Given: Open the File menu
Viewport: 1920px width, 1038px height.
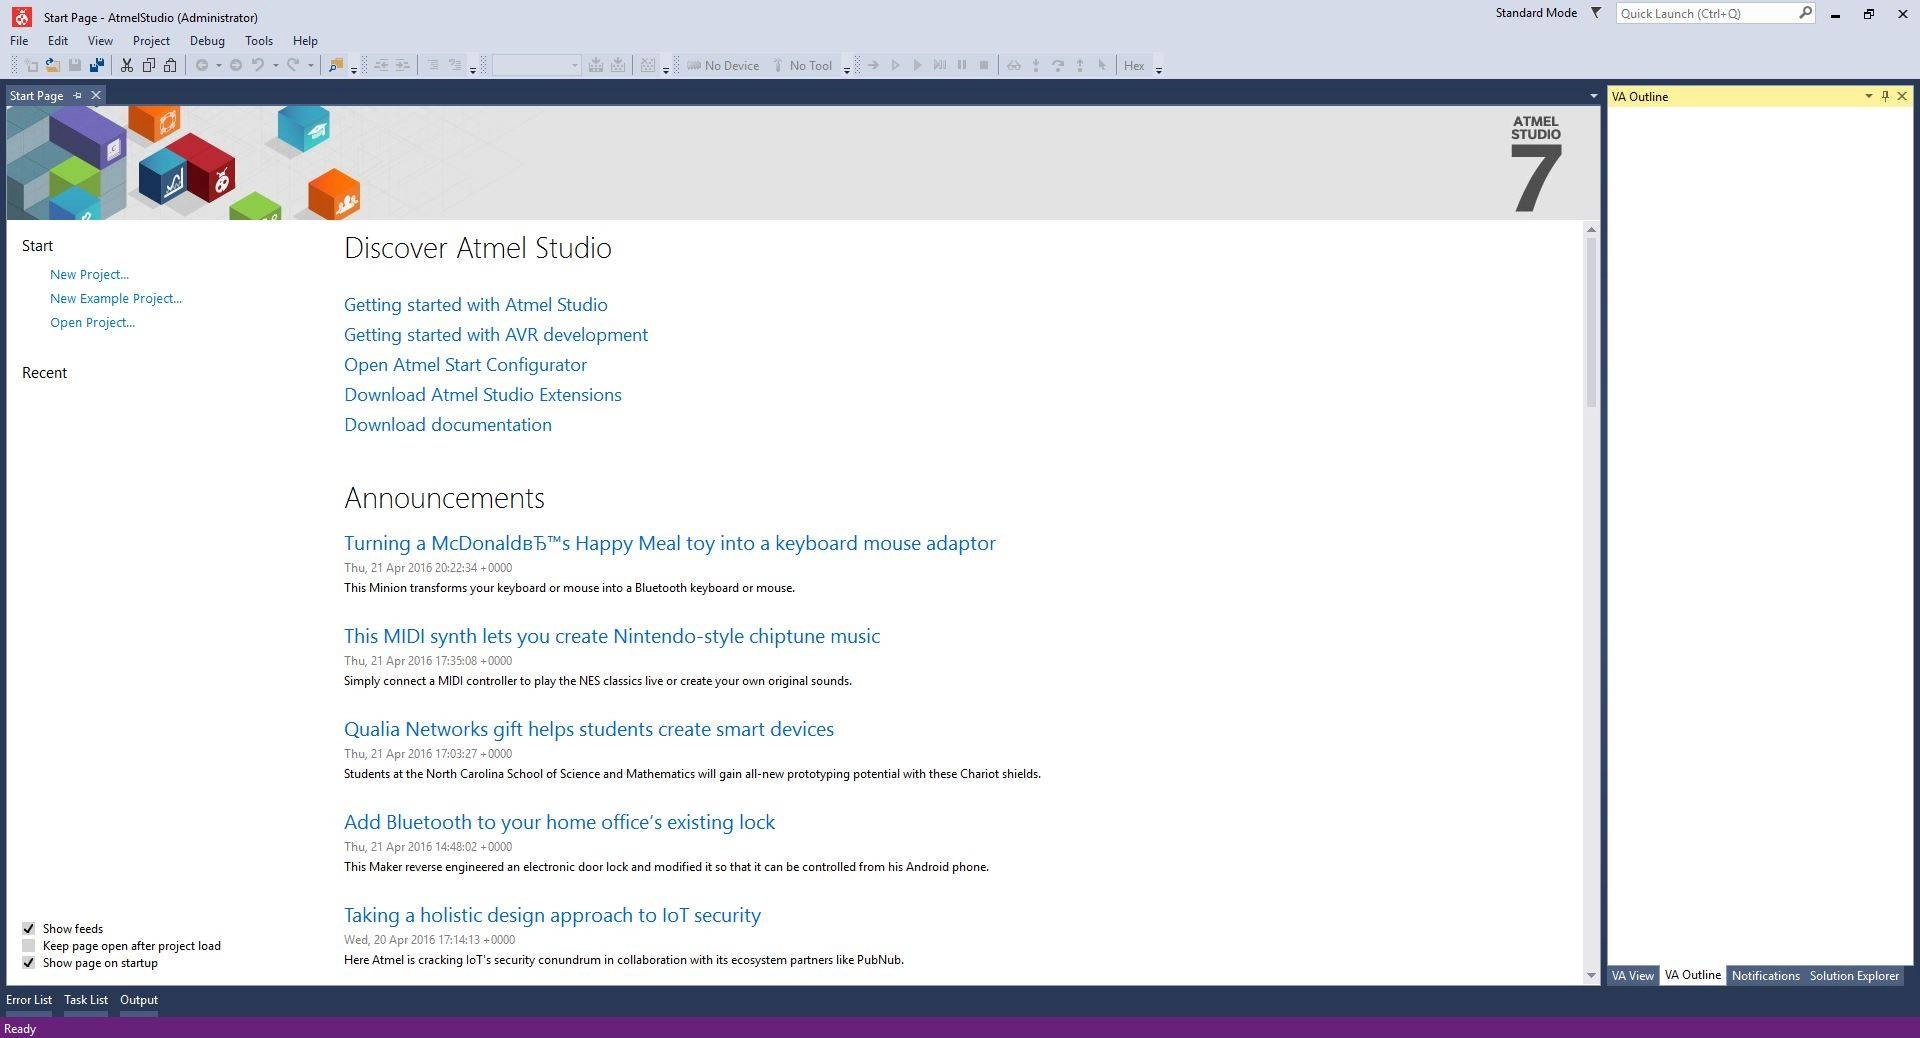Looking at the screenshot, I should (x=19, y=41).
